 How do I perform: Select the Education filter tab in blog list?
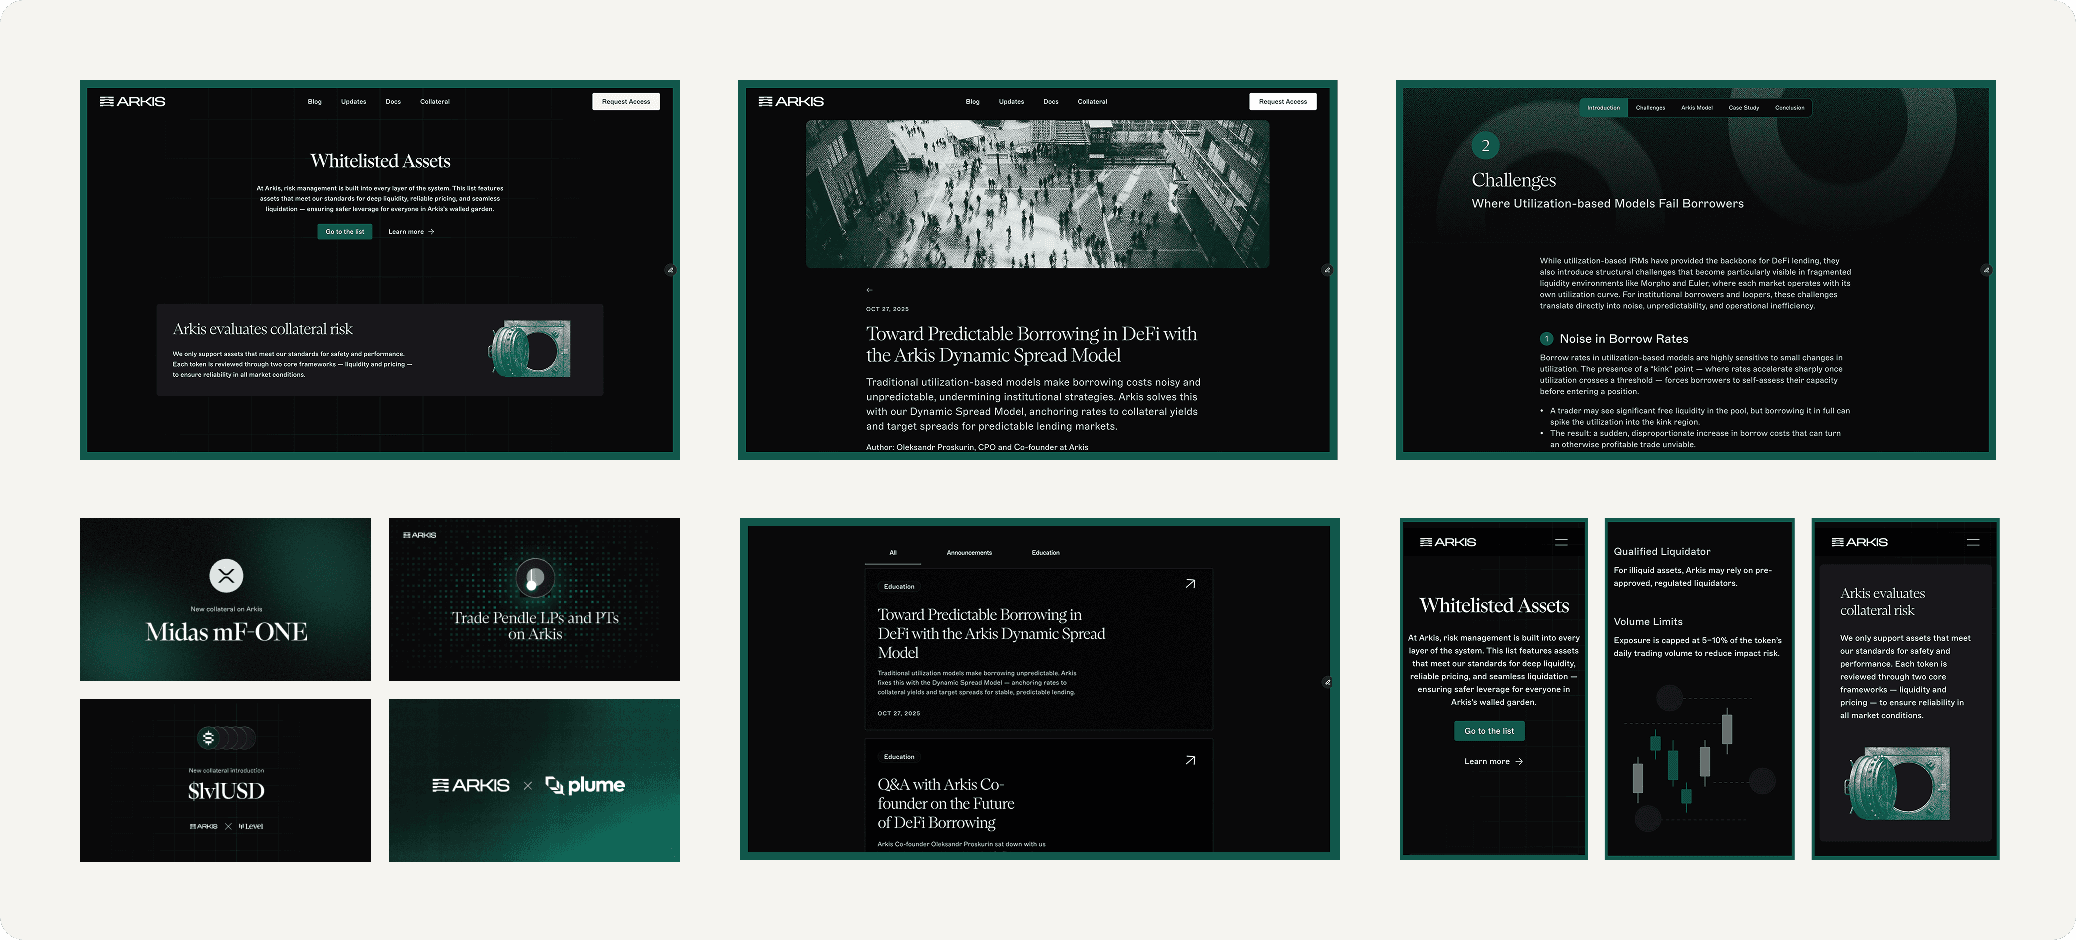1046,553
